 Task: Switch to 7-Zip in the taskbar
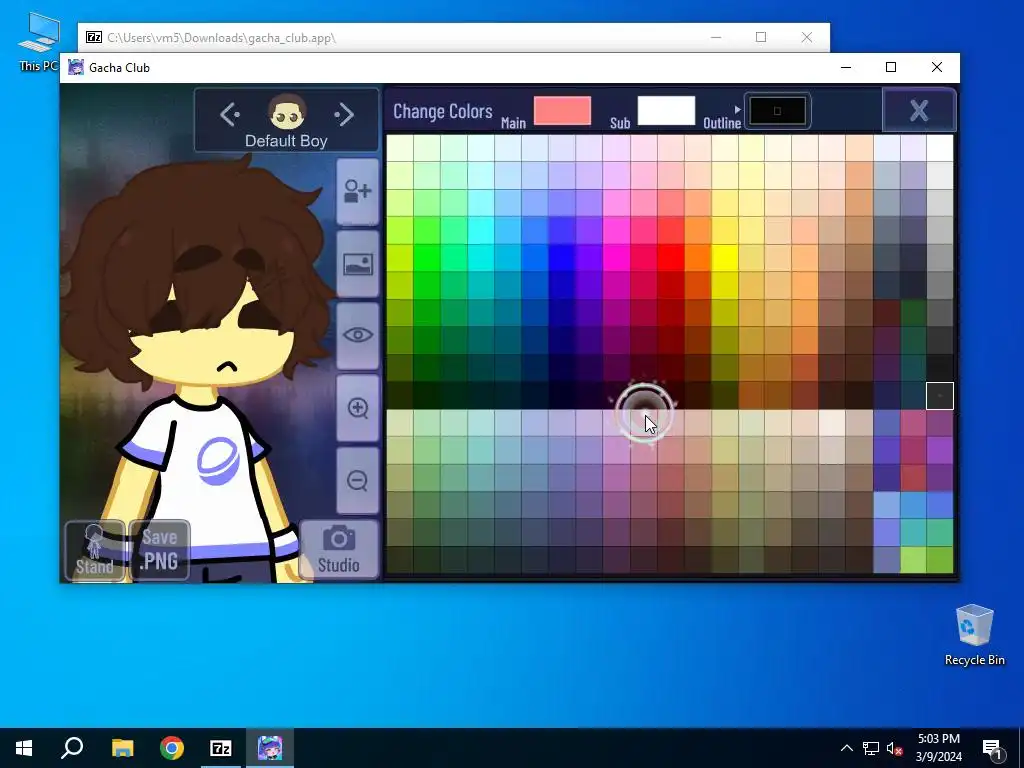[x=221, y=748]
